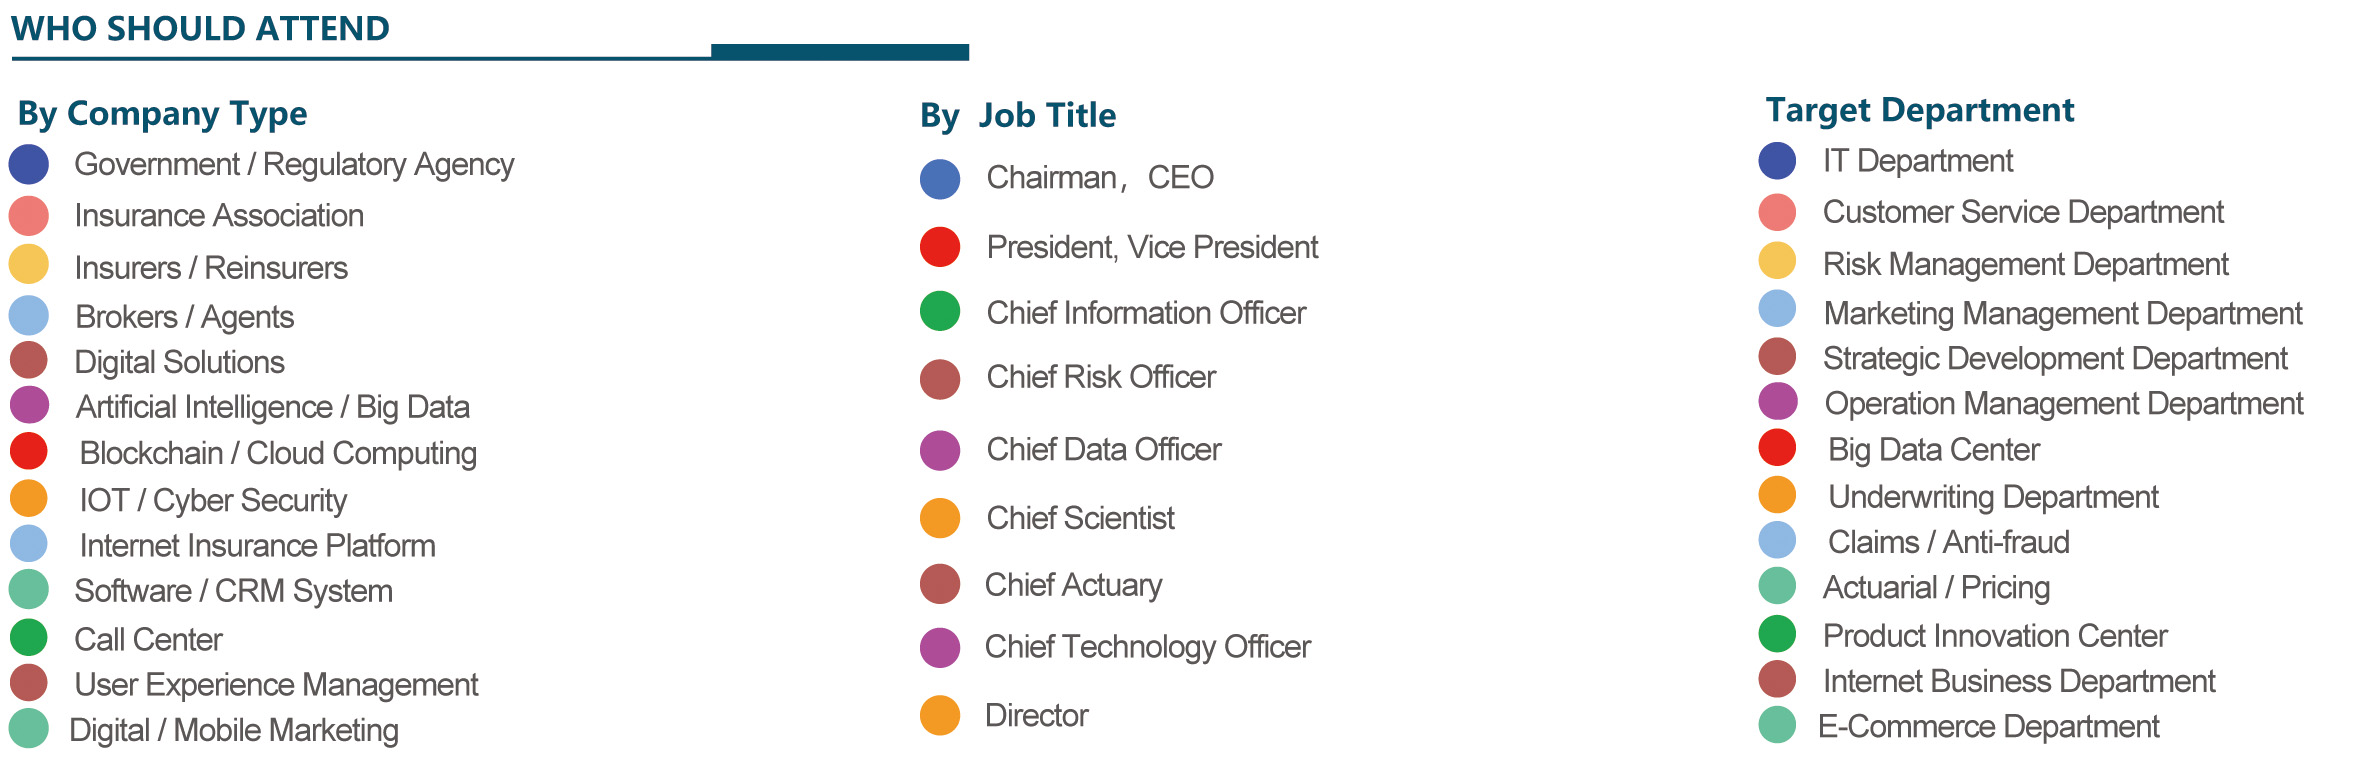Select the Artificial Intelligence / Big Data entry

pos(273,407)
